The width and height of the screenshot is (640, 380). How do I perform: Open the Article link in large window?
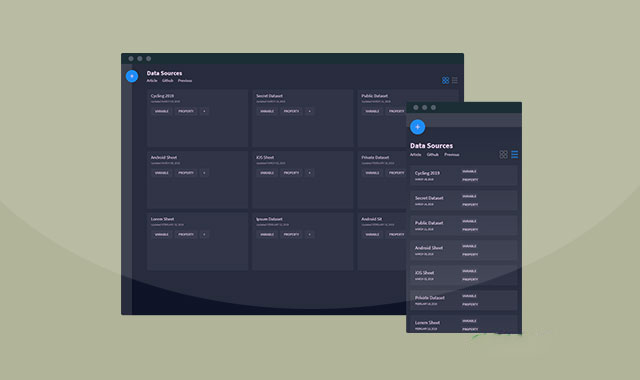(x=152, y=80)
